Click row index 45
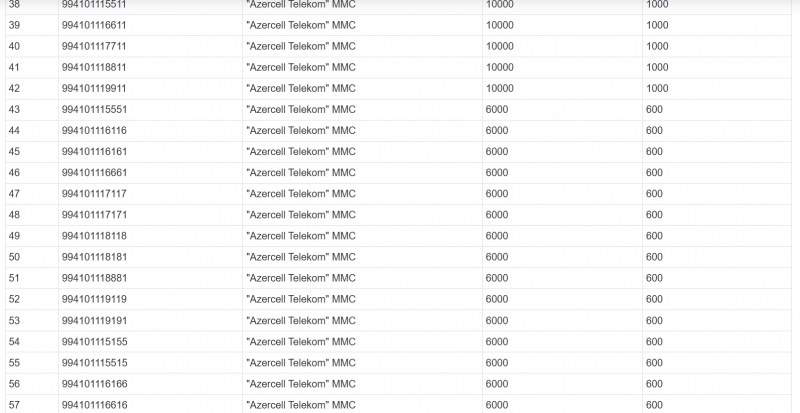 click(x=14, y=152)
